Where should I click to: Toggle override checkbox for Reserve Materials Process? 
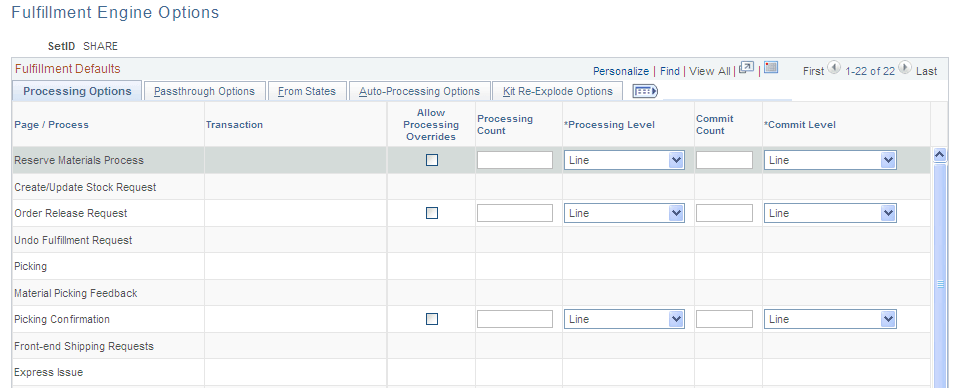432,160
